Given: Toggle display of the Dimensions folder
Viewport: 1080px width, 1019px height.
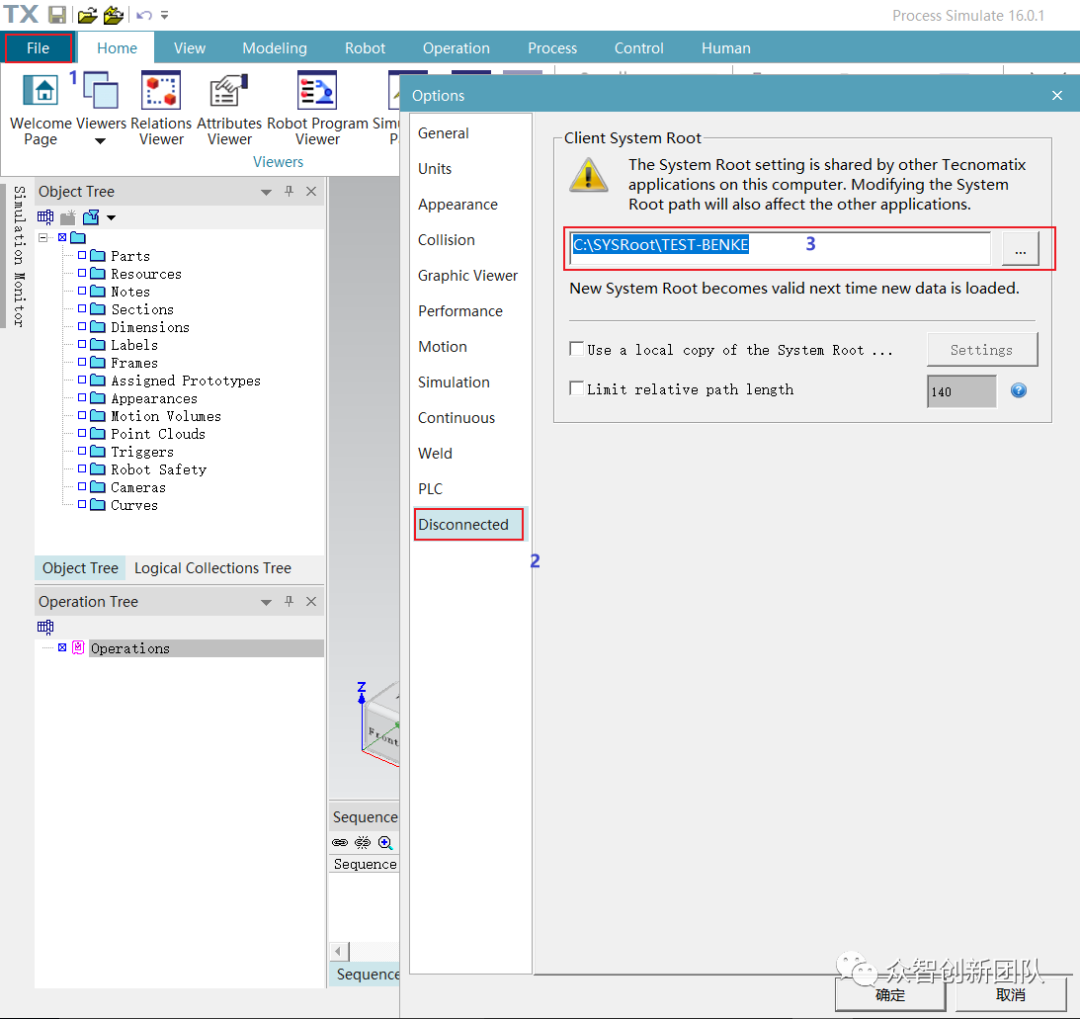Looking at the screenshot, I should pyautogui.click(x=82, y=327).
